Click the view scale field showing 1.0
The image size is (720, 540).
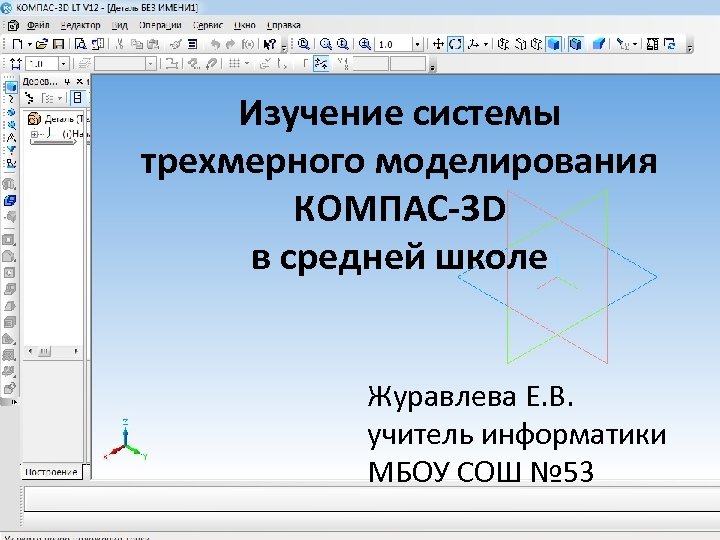[394, 45]
